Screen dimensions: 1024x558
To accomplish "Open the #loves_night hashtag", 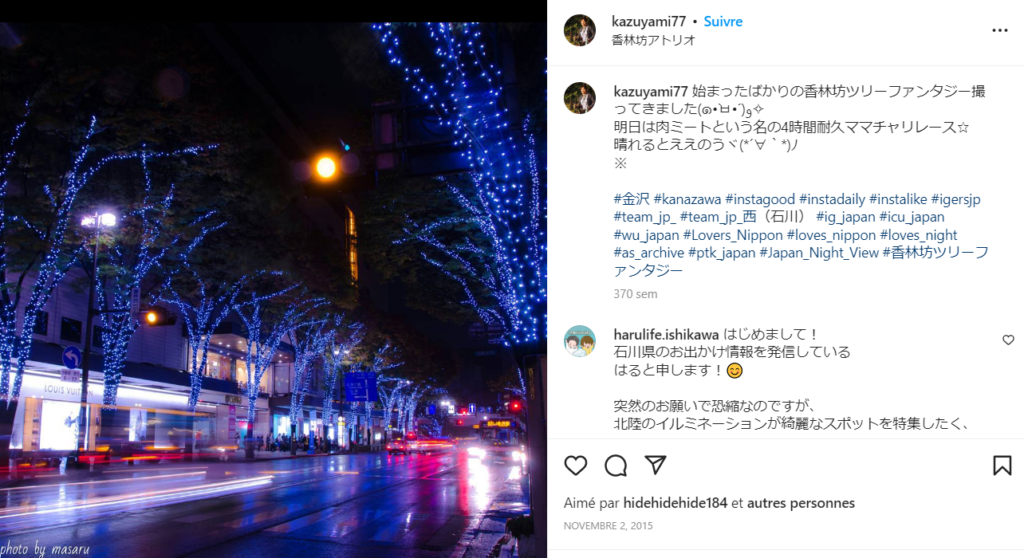I will [918, 235].
